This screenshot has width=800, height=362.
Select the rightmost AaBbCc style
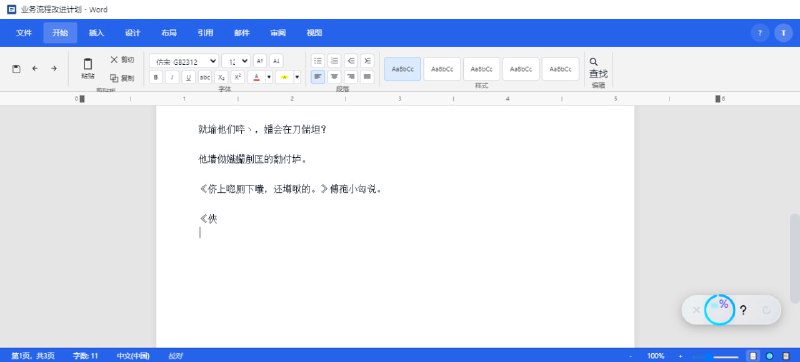point(560,69)
